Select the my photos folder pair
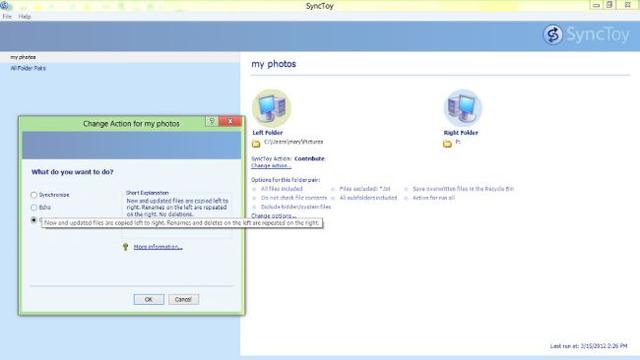The image size is (640, 360). coord(23,57)
